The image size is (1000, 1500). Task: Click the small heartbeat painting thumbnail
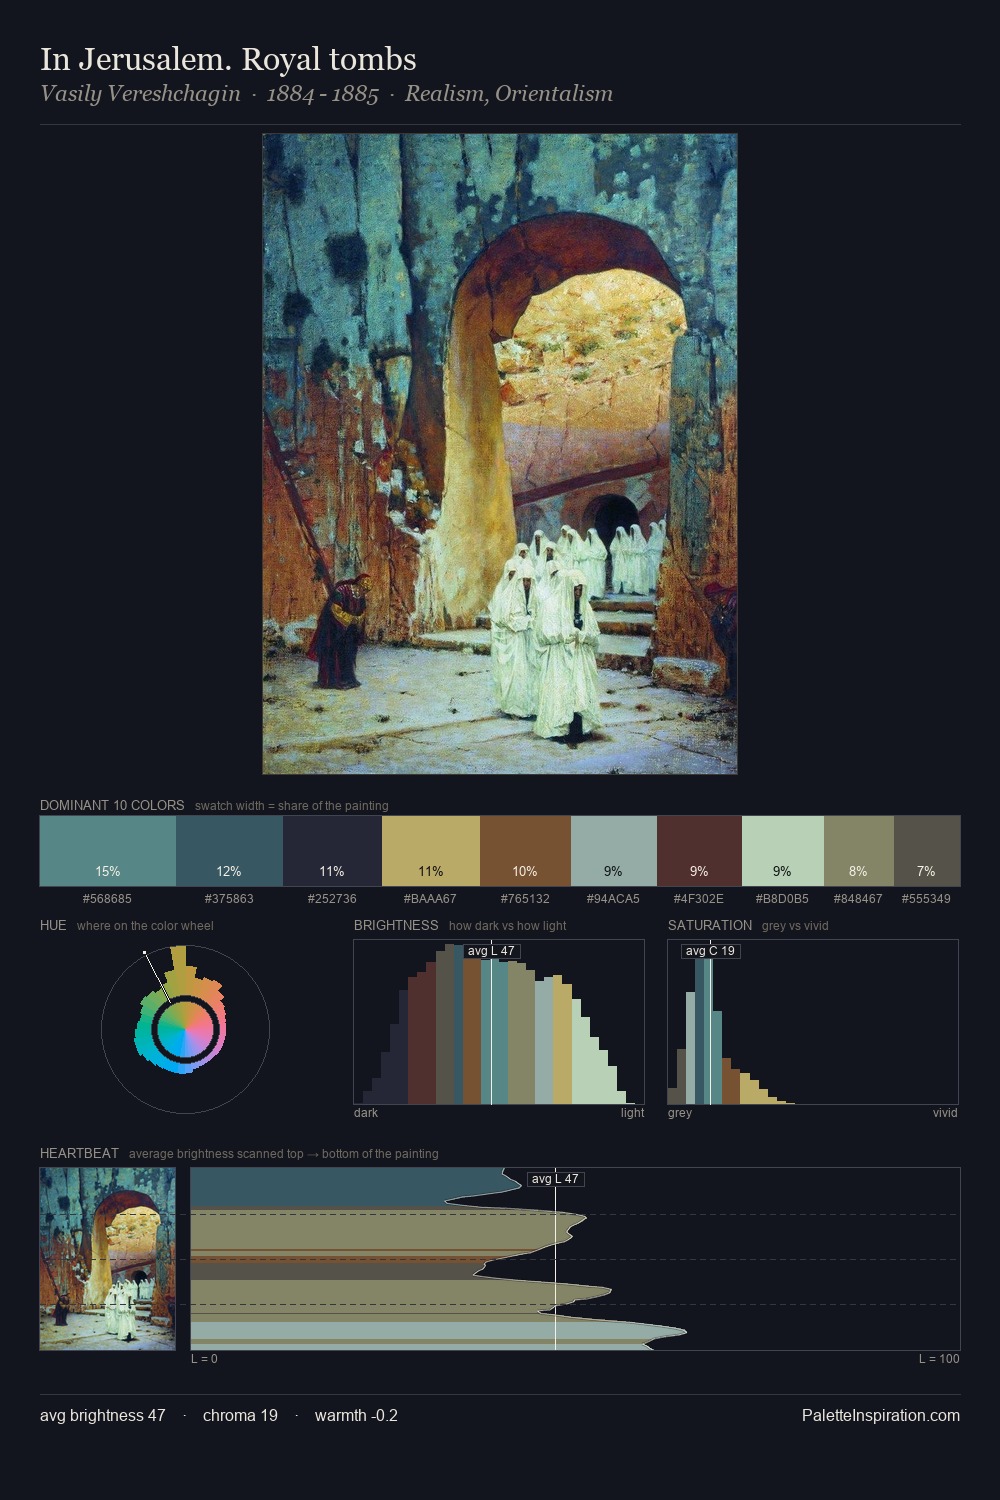pyautogui.click(x=108, y=1259)
